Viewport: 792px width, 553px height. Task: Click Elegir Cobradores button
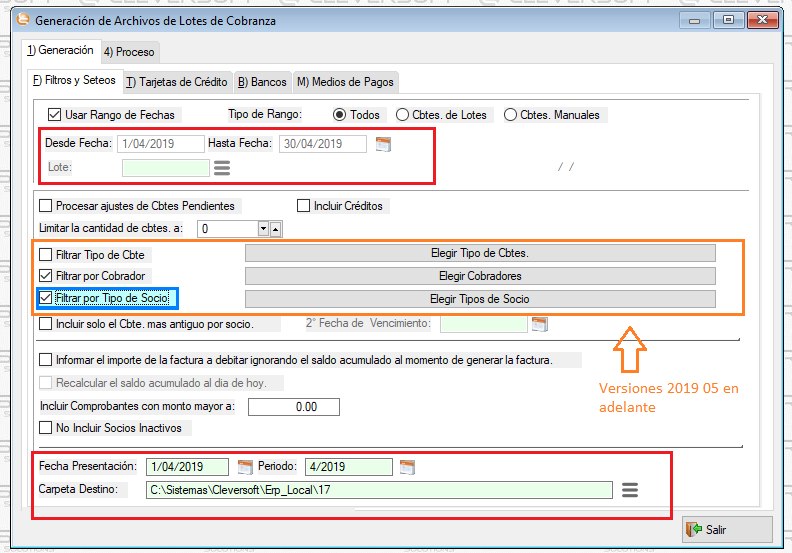click(x=480, y=276)
